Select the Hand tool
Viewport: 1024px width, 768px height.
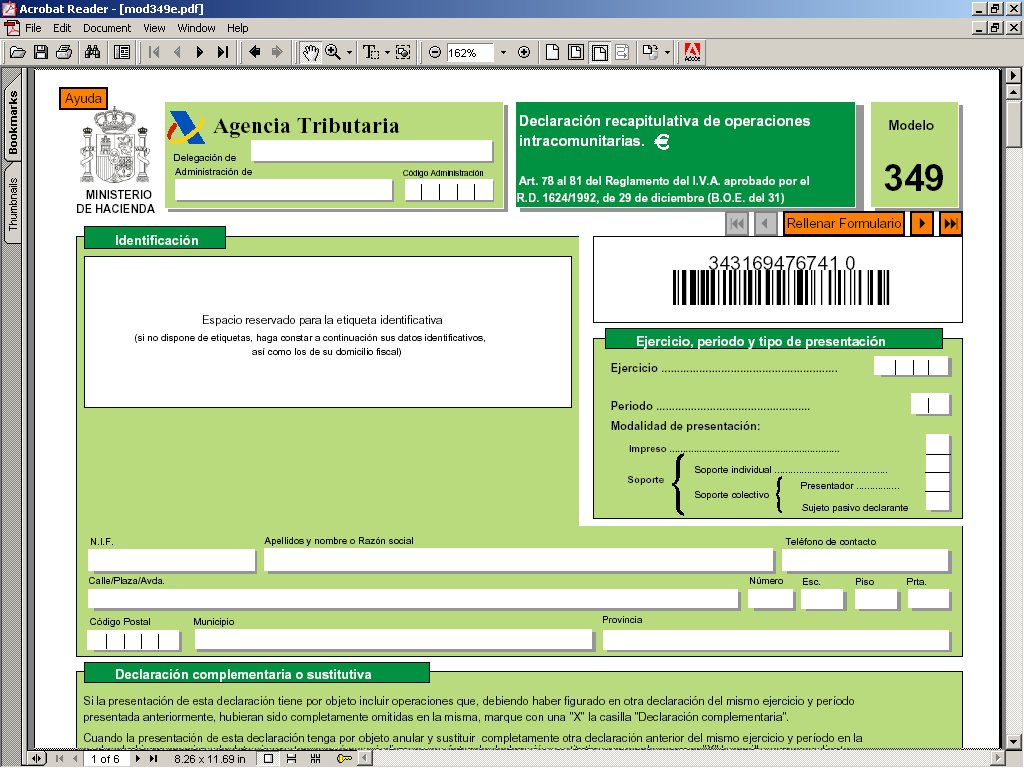pos(311,52)
